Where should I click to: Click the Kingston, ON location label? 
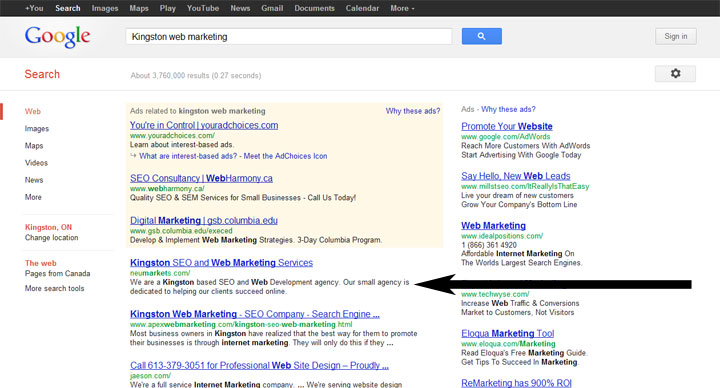pyautogui.click(x=48, y=227)
